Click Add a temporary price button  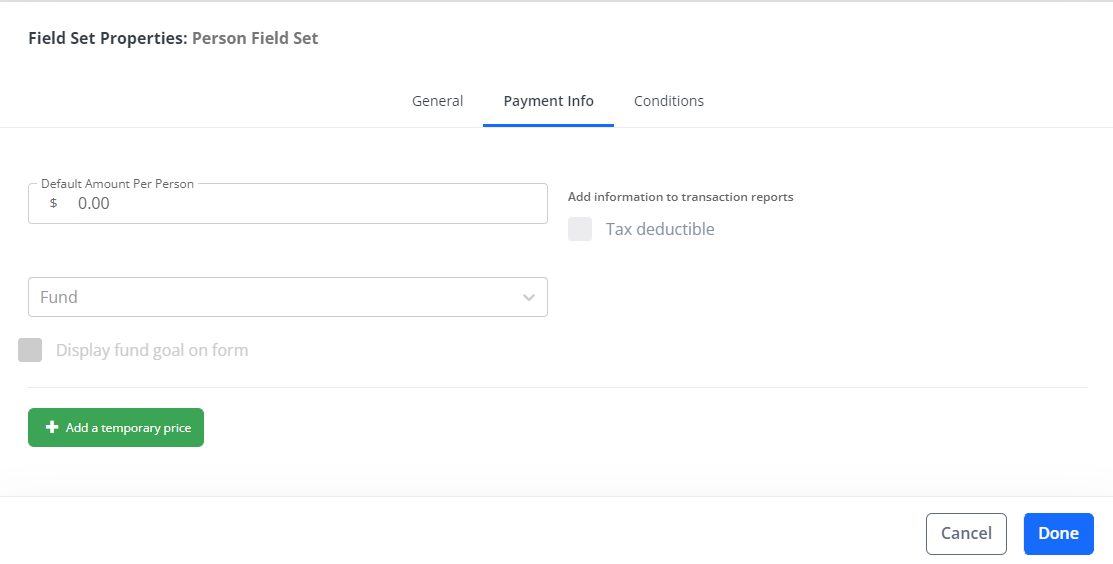pyautogui.click(x=116, y=427)
